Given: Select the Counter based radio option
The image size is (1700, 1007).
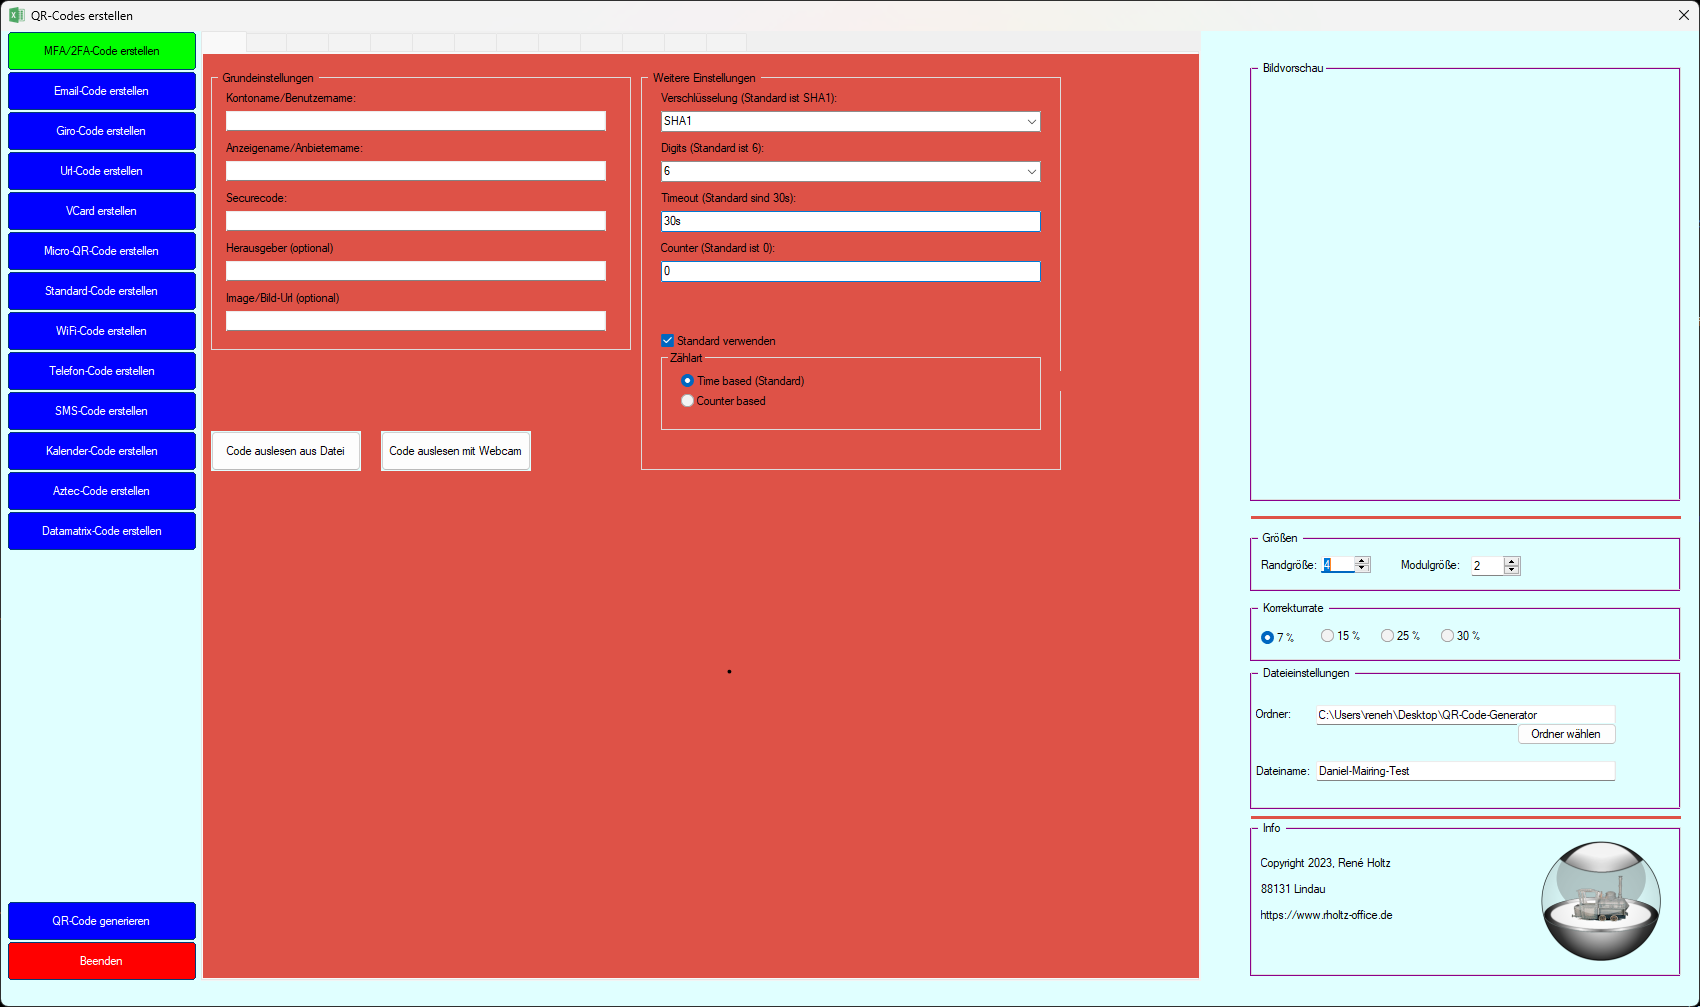Looking at the screenshot, I should tap(688, 401).
